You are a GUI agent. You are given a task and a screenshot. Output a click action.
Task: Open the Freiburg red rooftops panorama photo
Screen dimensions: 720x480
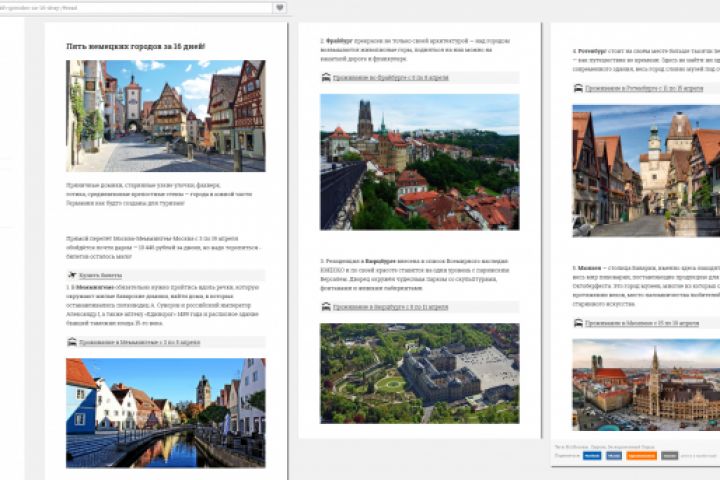click(420, 162)
